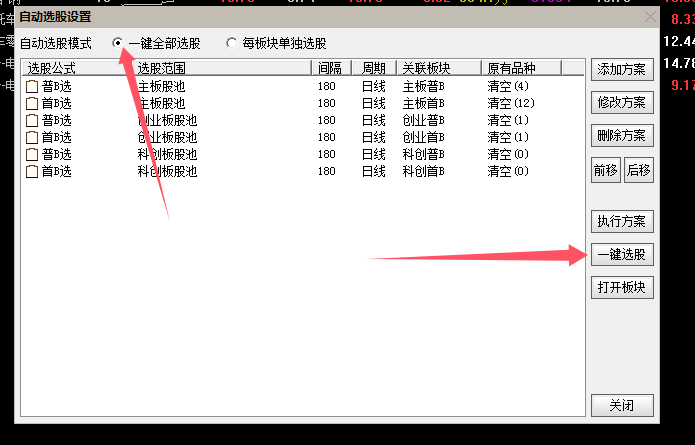Click the 修改方案 button

(622, 102)
